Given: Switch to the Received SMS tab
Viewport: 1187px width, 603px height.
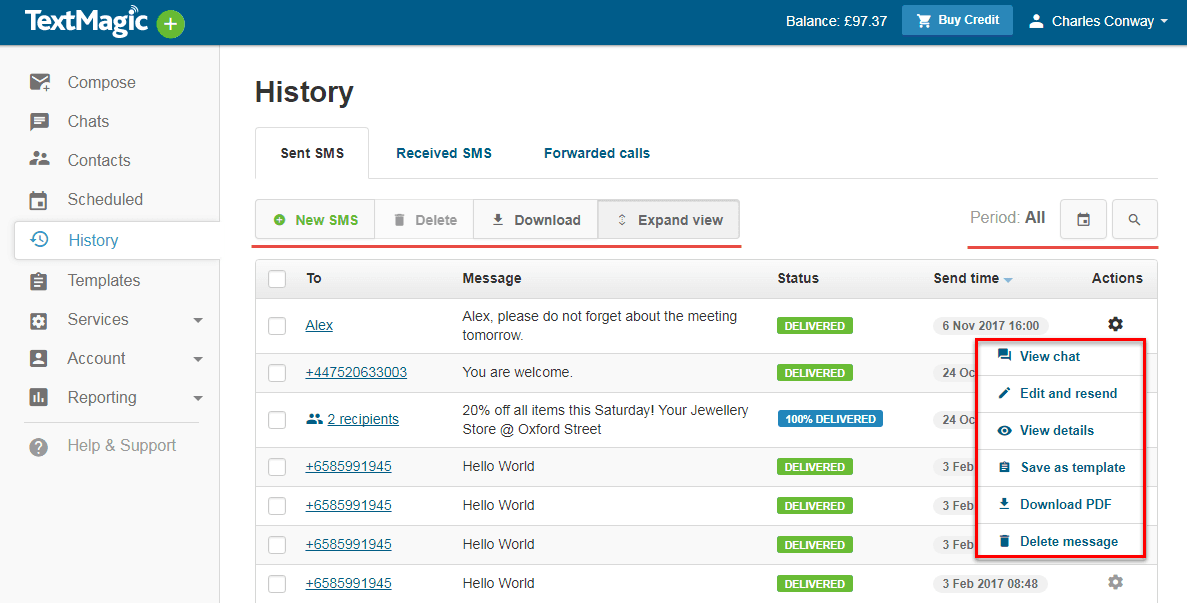Looking at the screenshot, I should [x=444, y=153].
